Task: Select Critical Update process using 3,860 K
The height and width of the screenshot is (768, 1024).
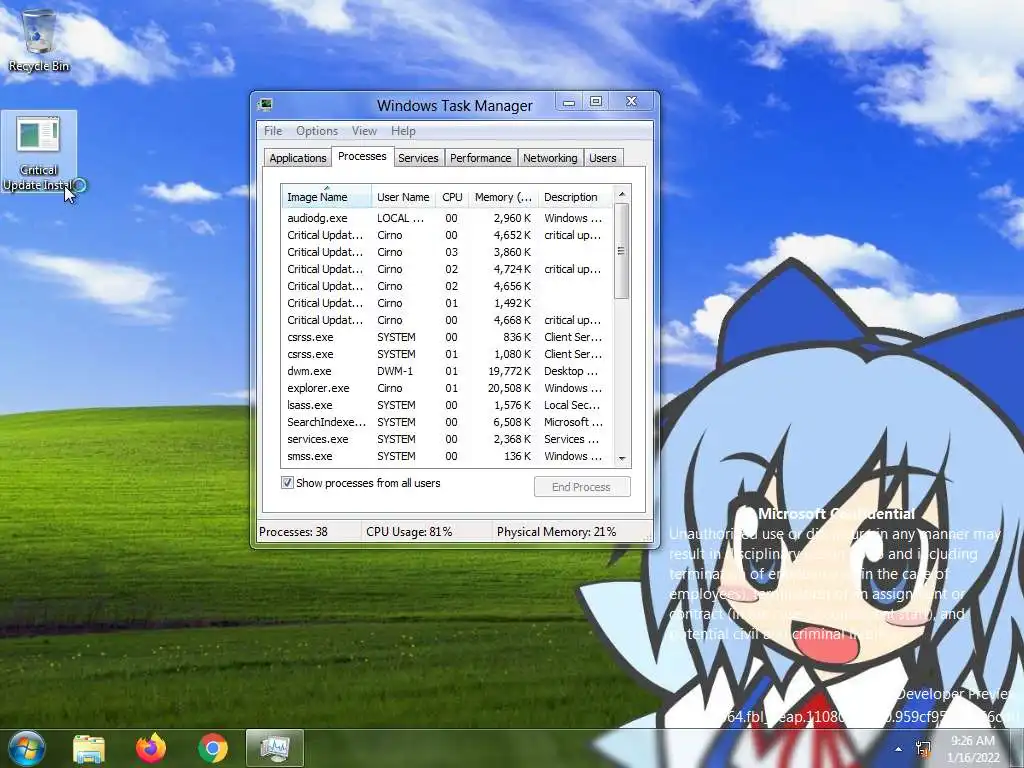Action: (x=447, y=252)
